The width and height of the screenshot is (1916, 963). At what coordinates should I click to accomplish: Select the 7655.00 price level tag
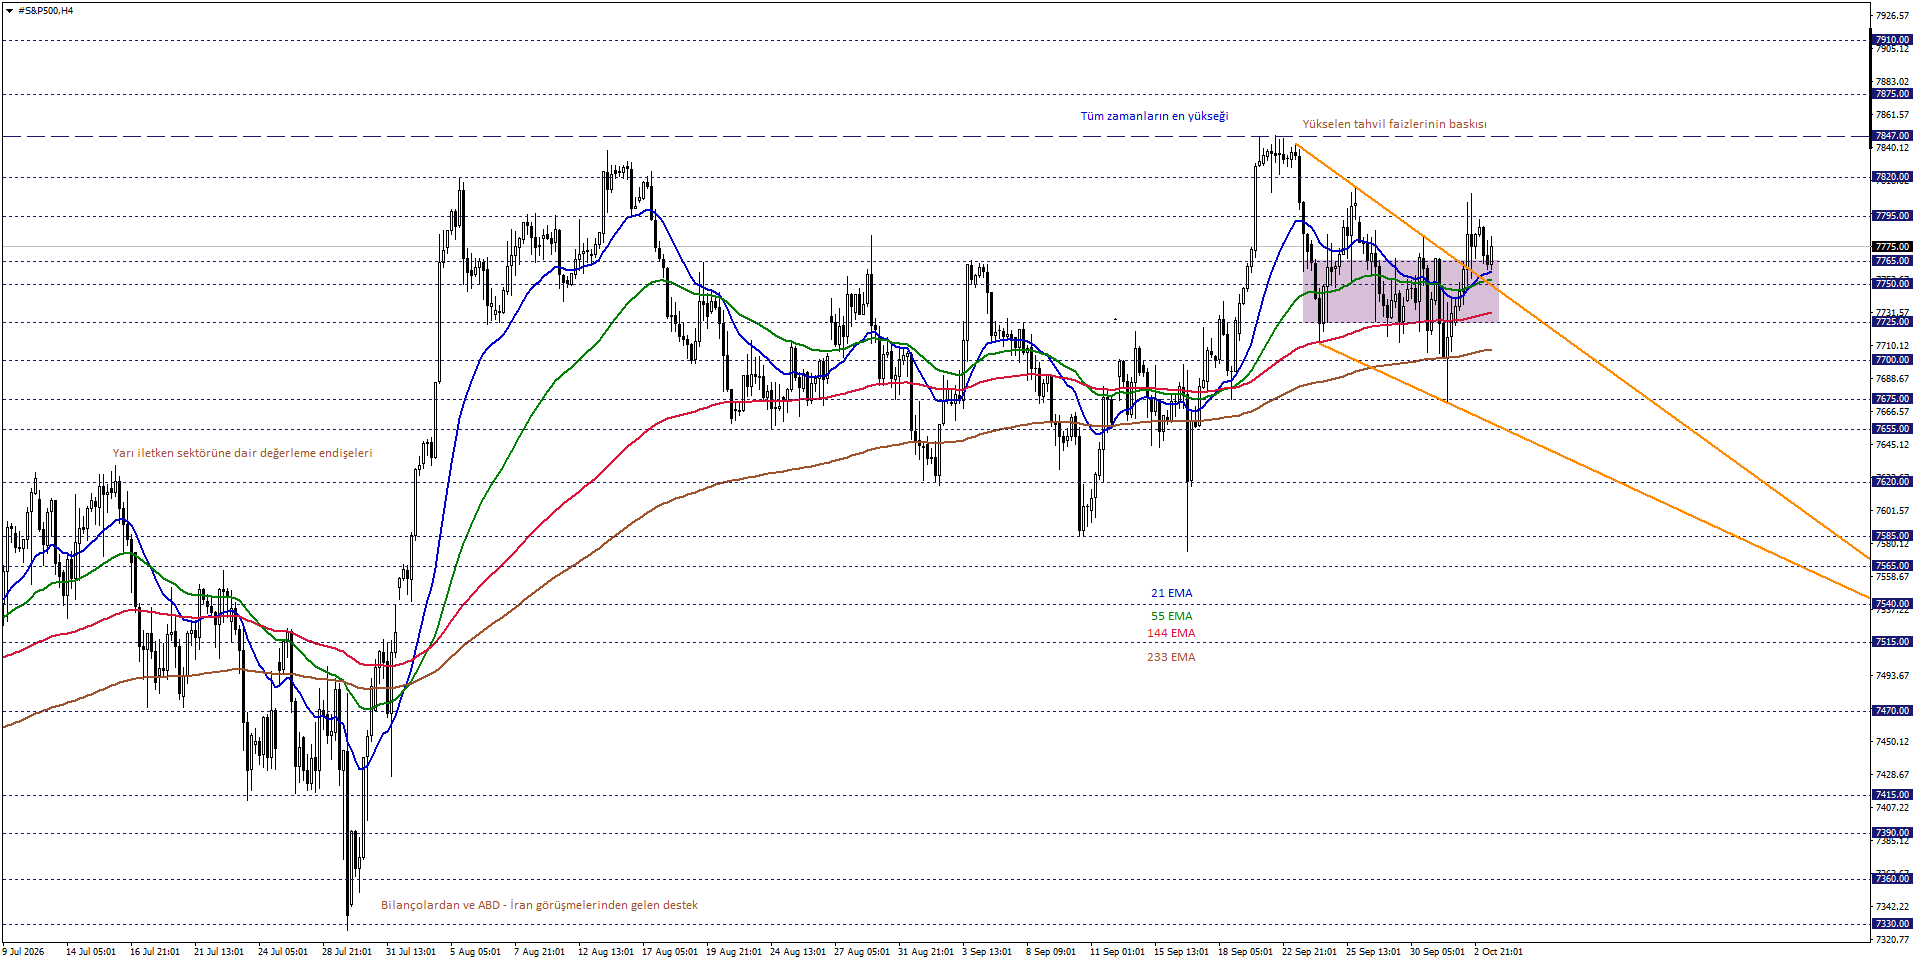click(x=1892, y=429)
